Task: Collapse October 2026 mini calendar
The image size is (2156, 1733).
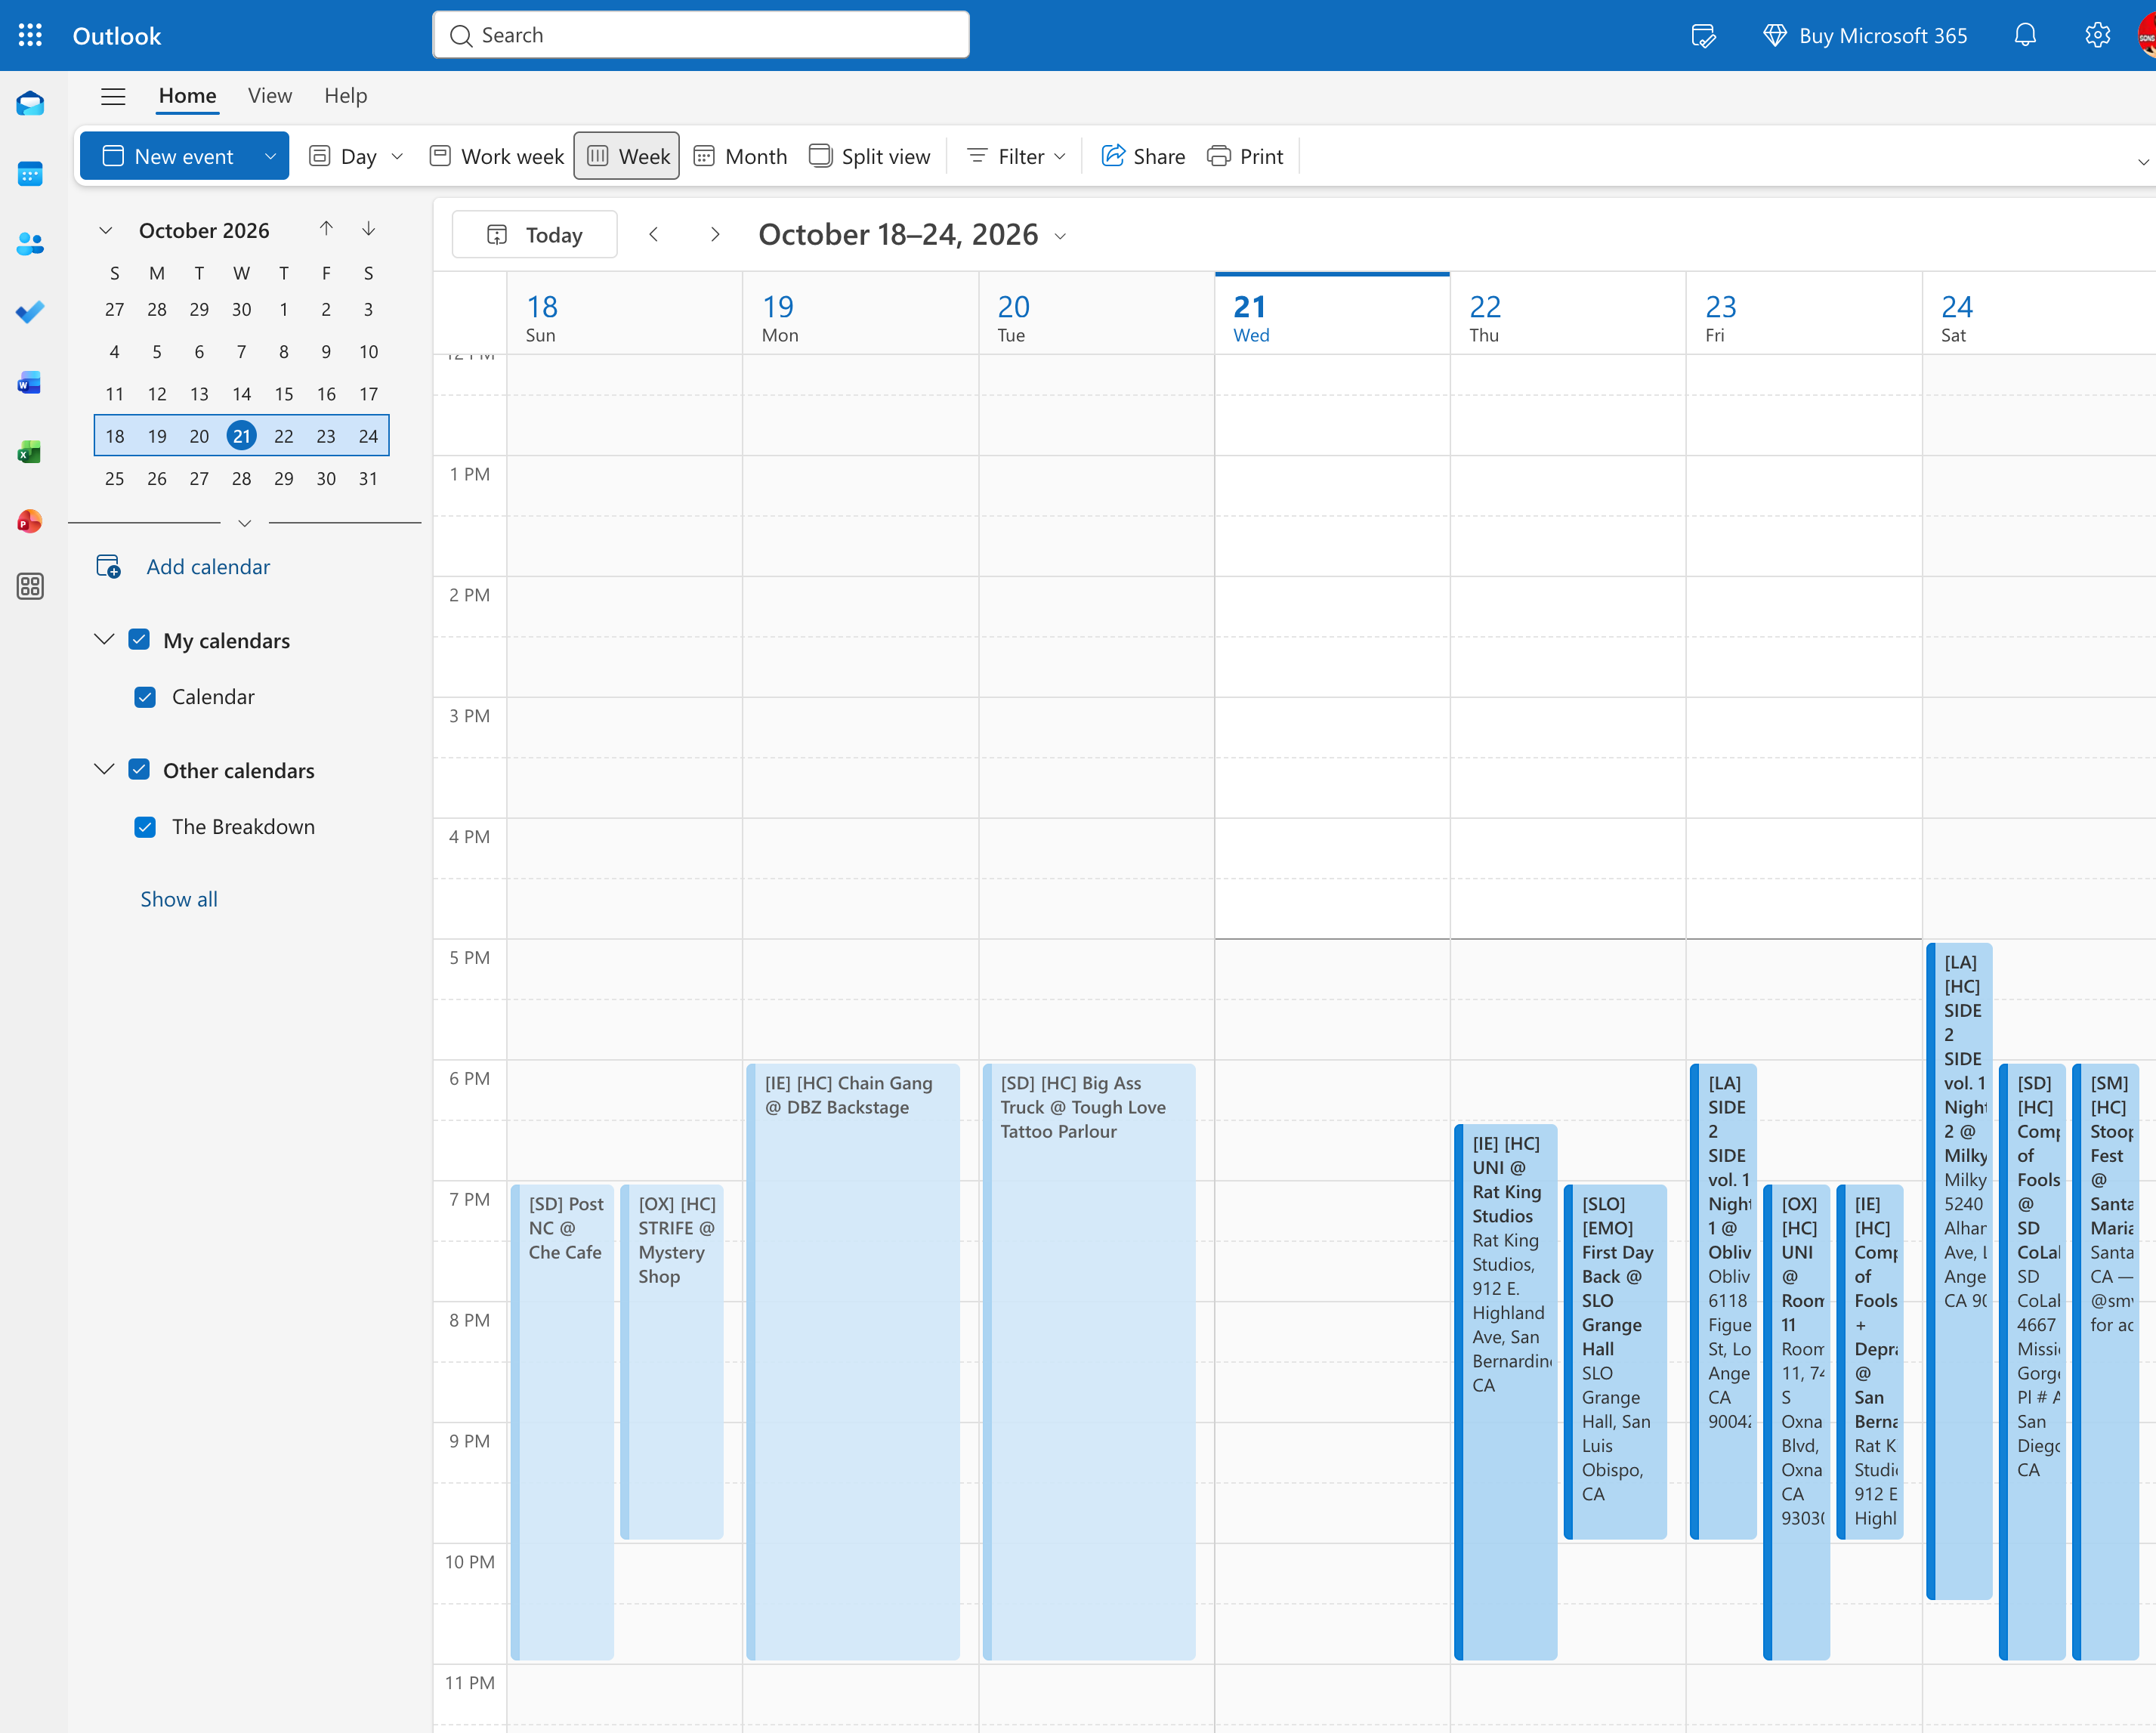Action: [x=106, y=231]
